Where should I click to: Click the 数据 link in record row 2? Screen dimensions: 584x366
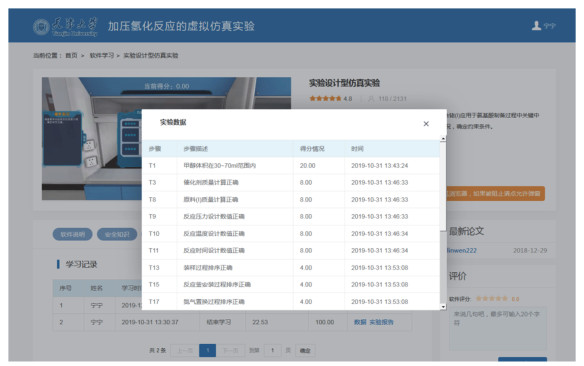[360, 322]
